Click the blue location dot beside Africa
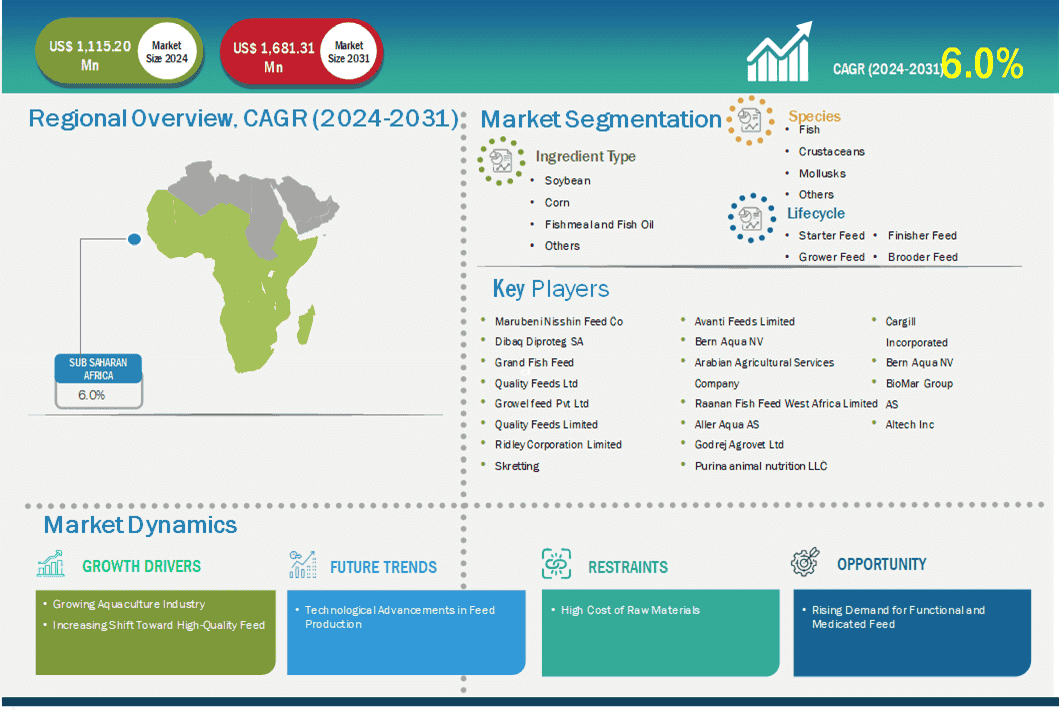 click(135, 239)
